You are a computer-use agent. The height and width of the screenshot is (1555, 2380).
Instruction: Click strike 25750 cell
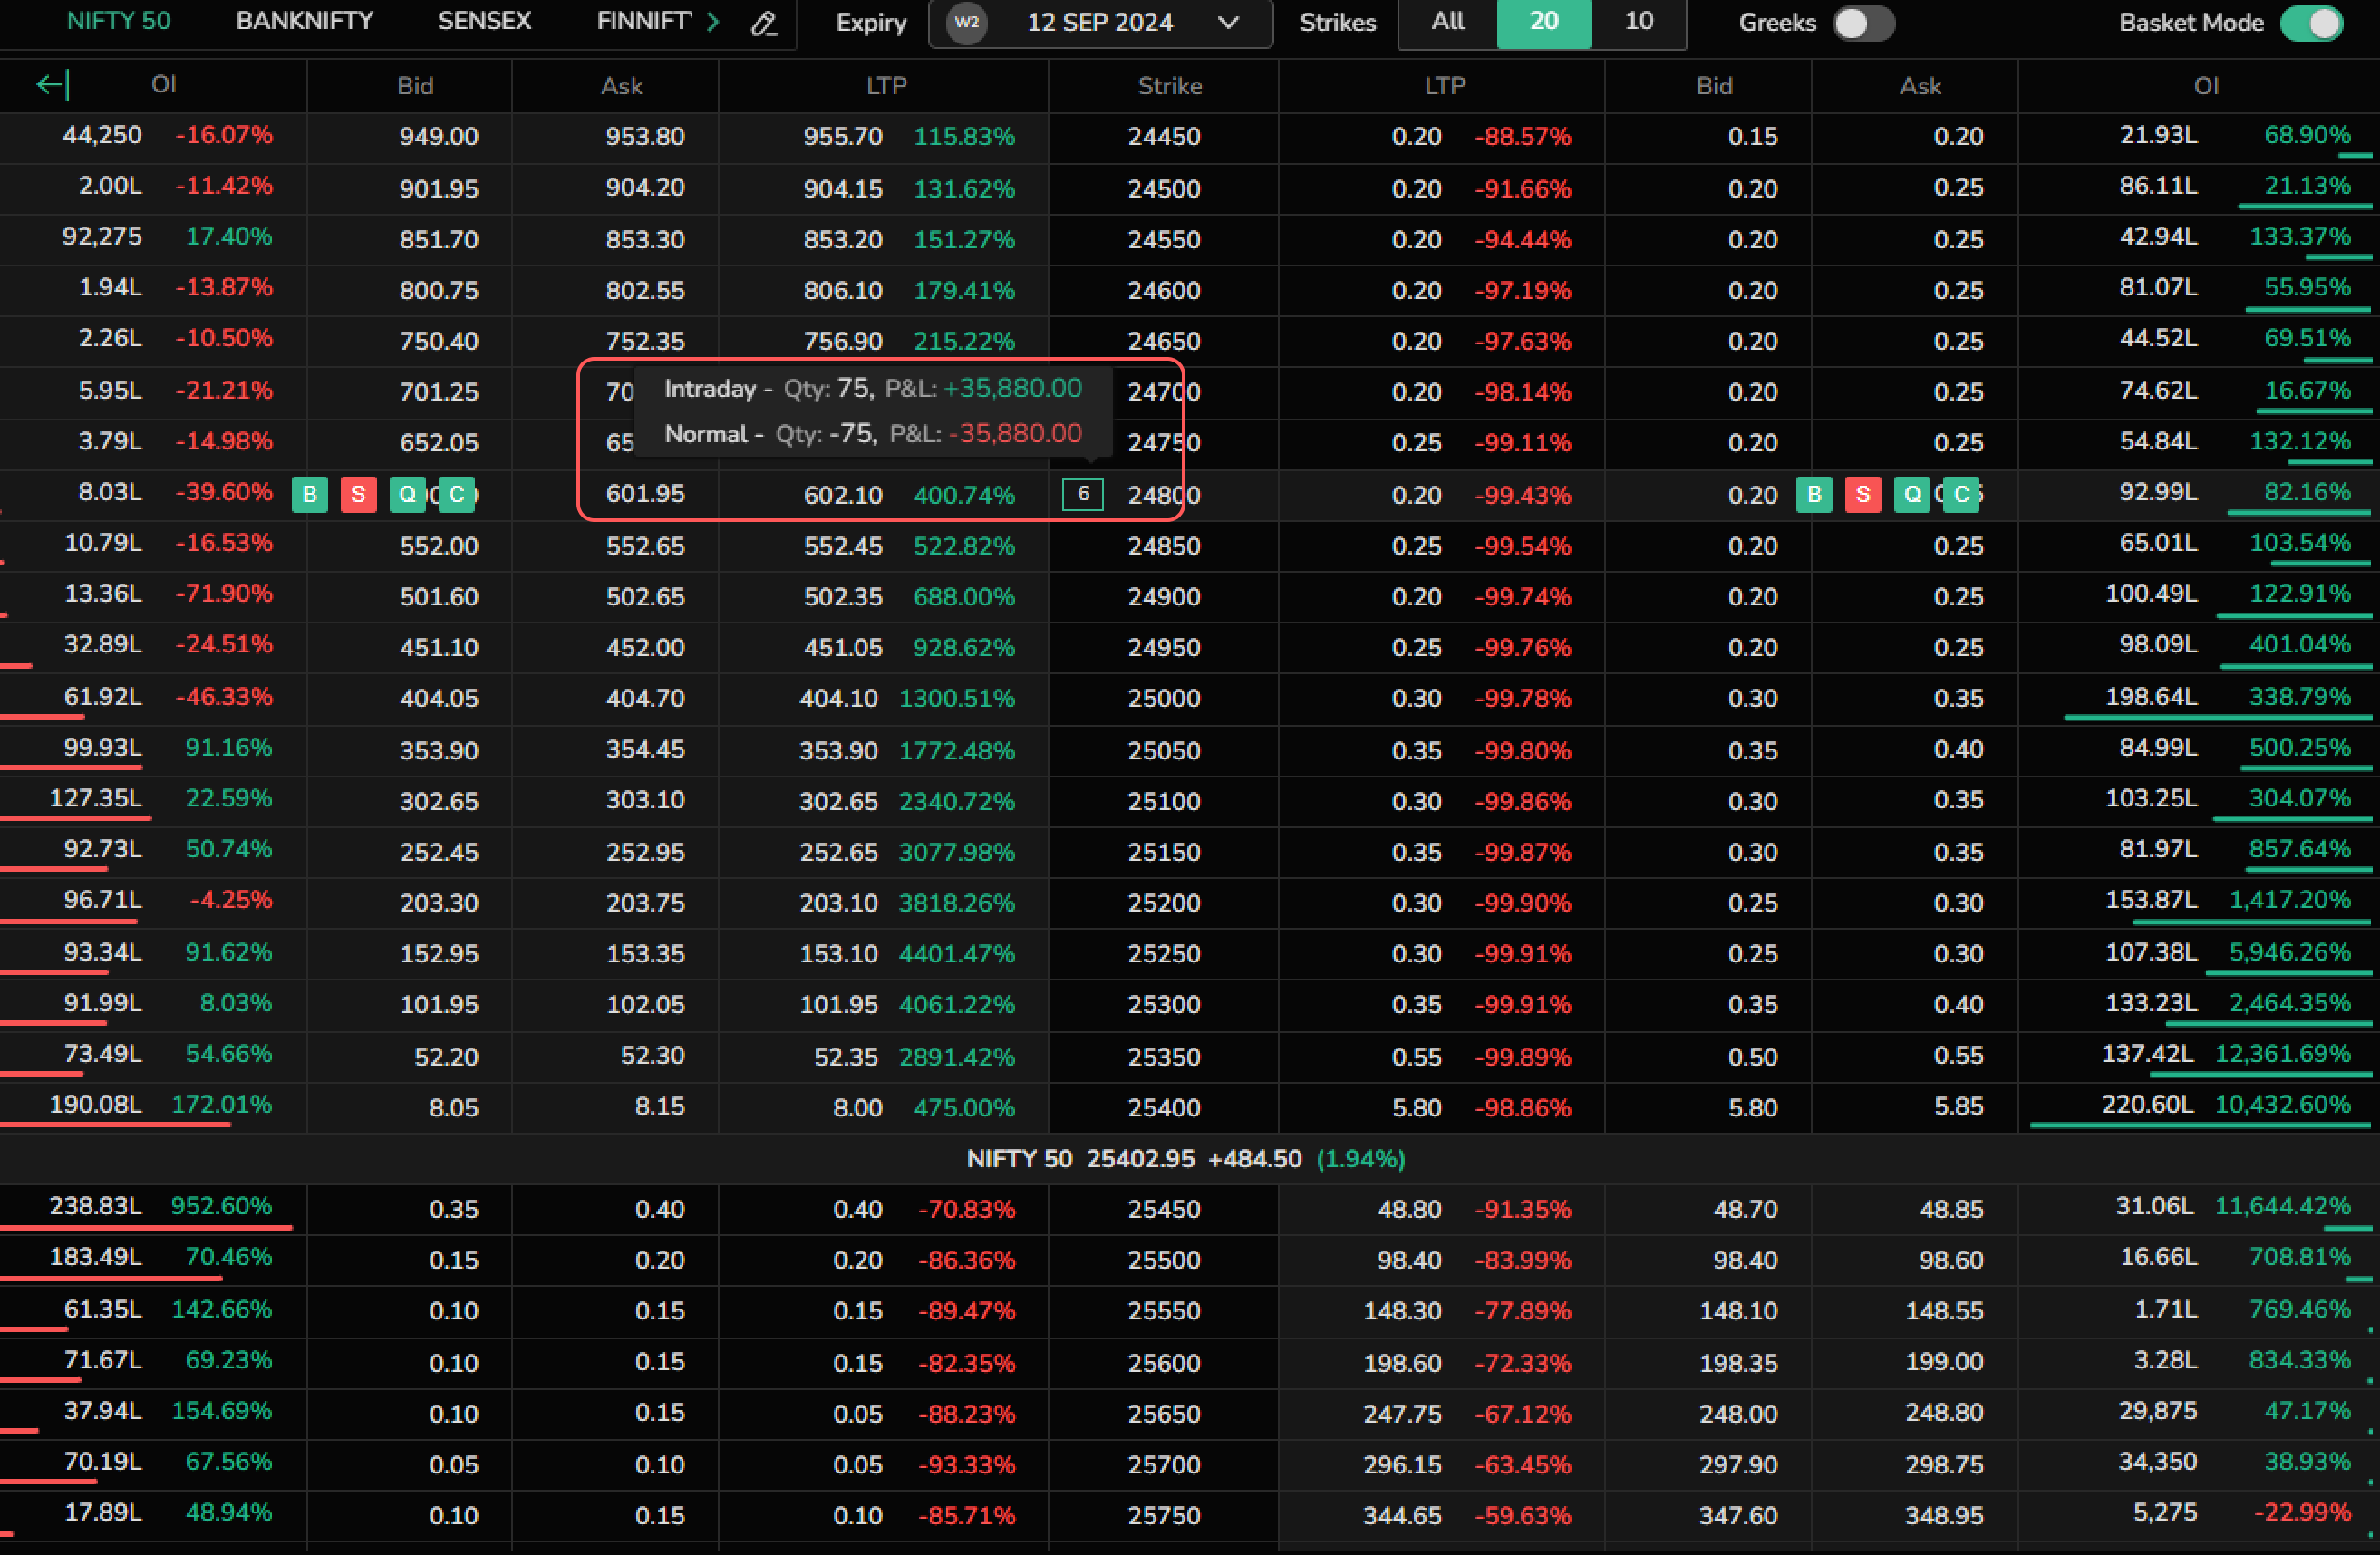click(1164, 1515)
